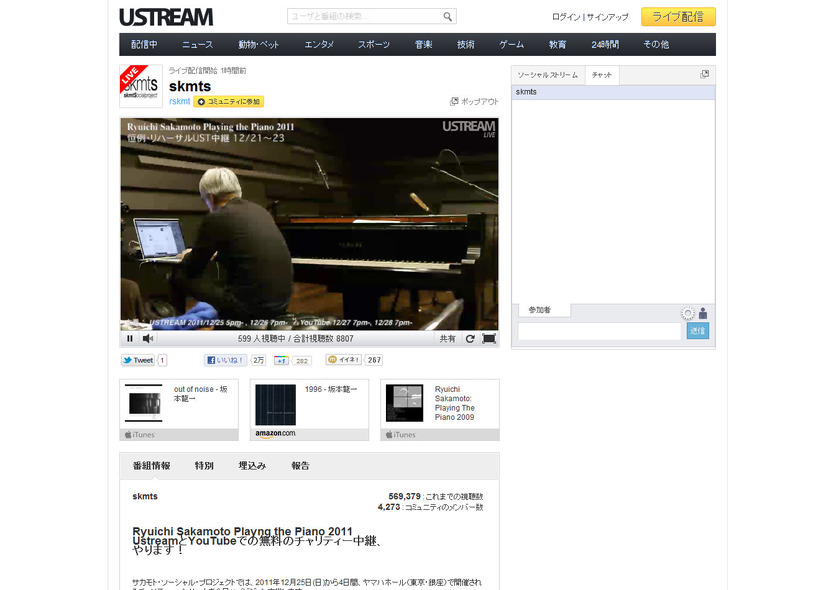
Task: Click the Google +1 count bubble
Action: click(302, 361)
